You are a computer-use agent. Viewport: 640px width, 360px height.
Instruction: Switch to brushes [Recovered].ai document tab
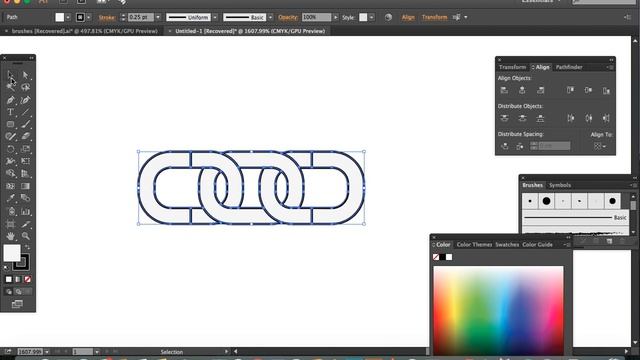84,31
